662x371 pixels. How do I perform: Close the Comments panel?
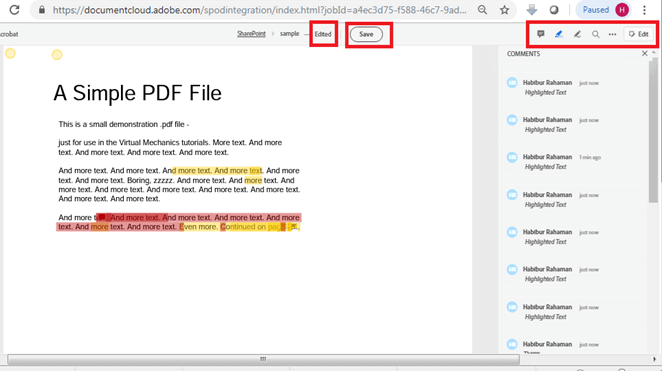(644, 53)
